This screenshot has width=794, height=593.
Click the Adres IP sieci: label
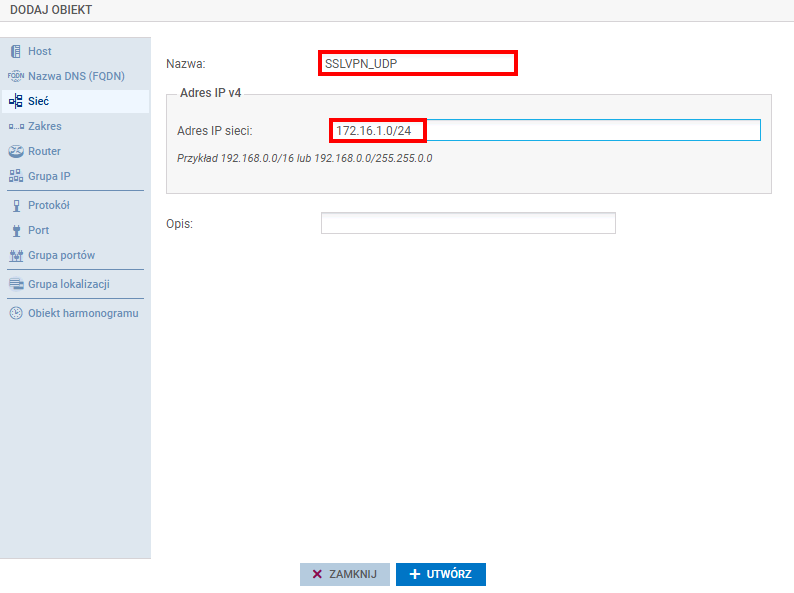click(215, 131)
